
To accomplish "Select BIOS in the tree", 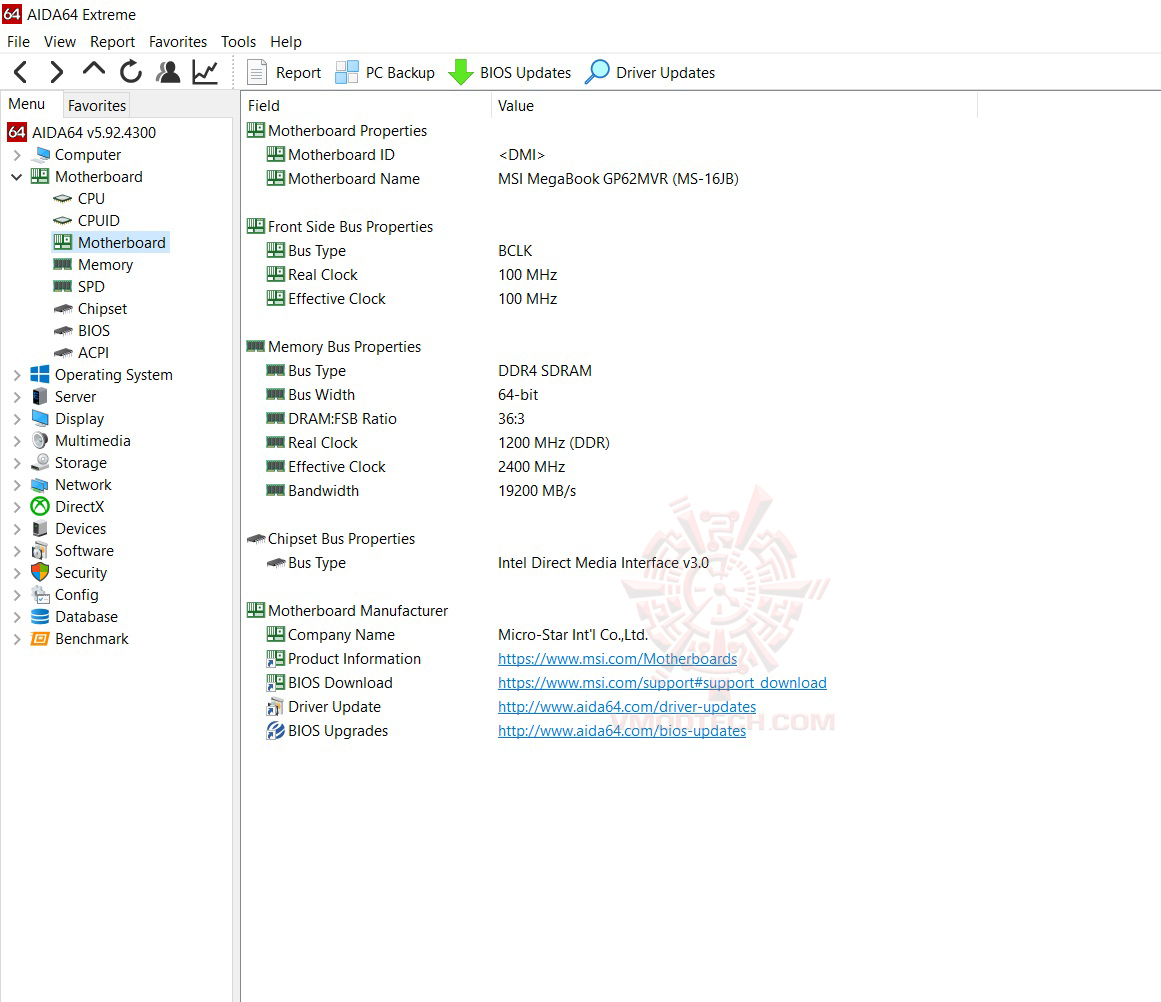I will (x=94, y=330).
